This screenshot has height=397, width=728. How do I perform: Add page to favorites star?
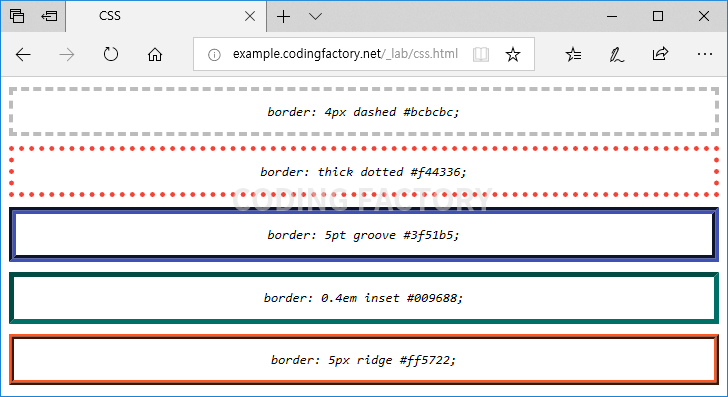513,54
